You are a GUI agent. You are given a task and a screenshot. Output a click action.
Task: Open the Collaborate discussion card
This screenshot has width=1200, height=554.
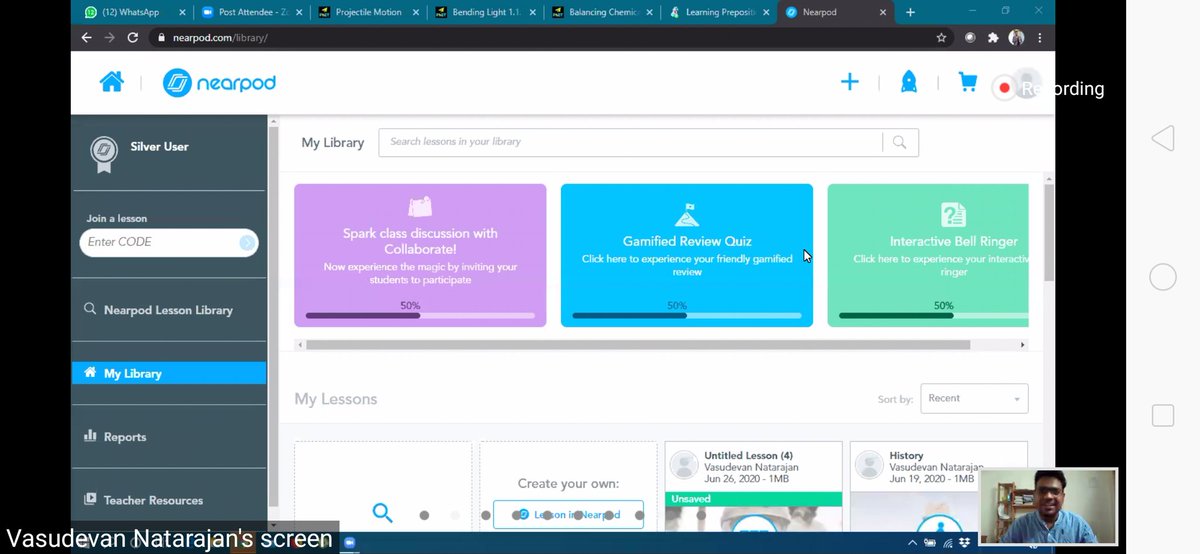click(x=420, y=255)
